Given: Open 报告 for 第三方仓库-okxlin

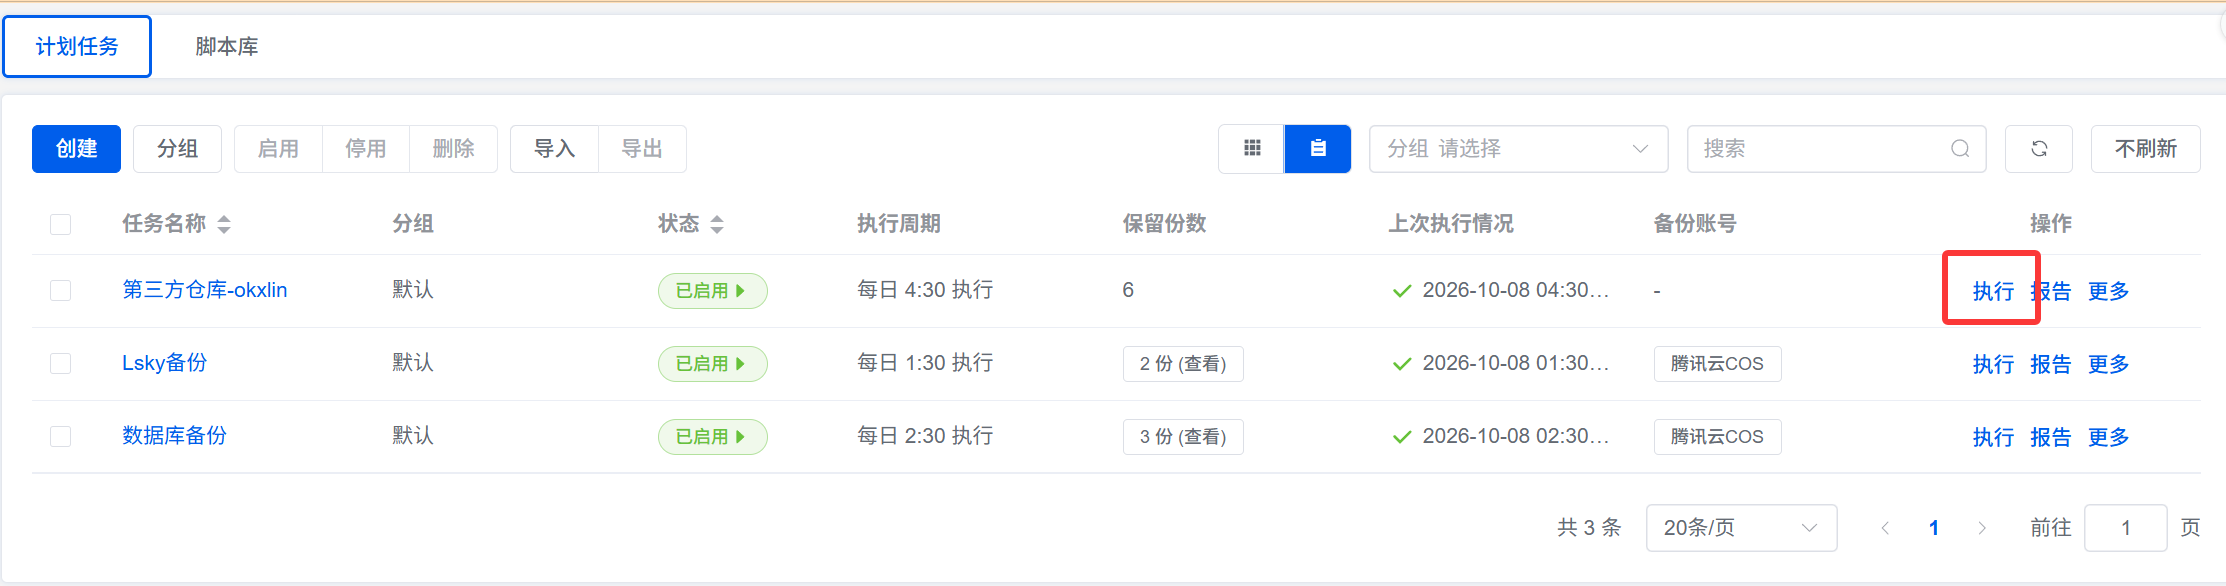Looking at the screenshot, I should 2051,291.
